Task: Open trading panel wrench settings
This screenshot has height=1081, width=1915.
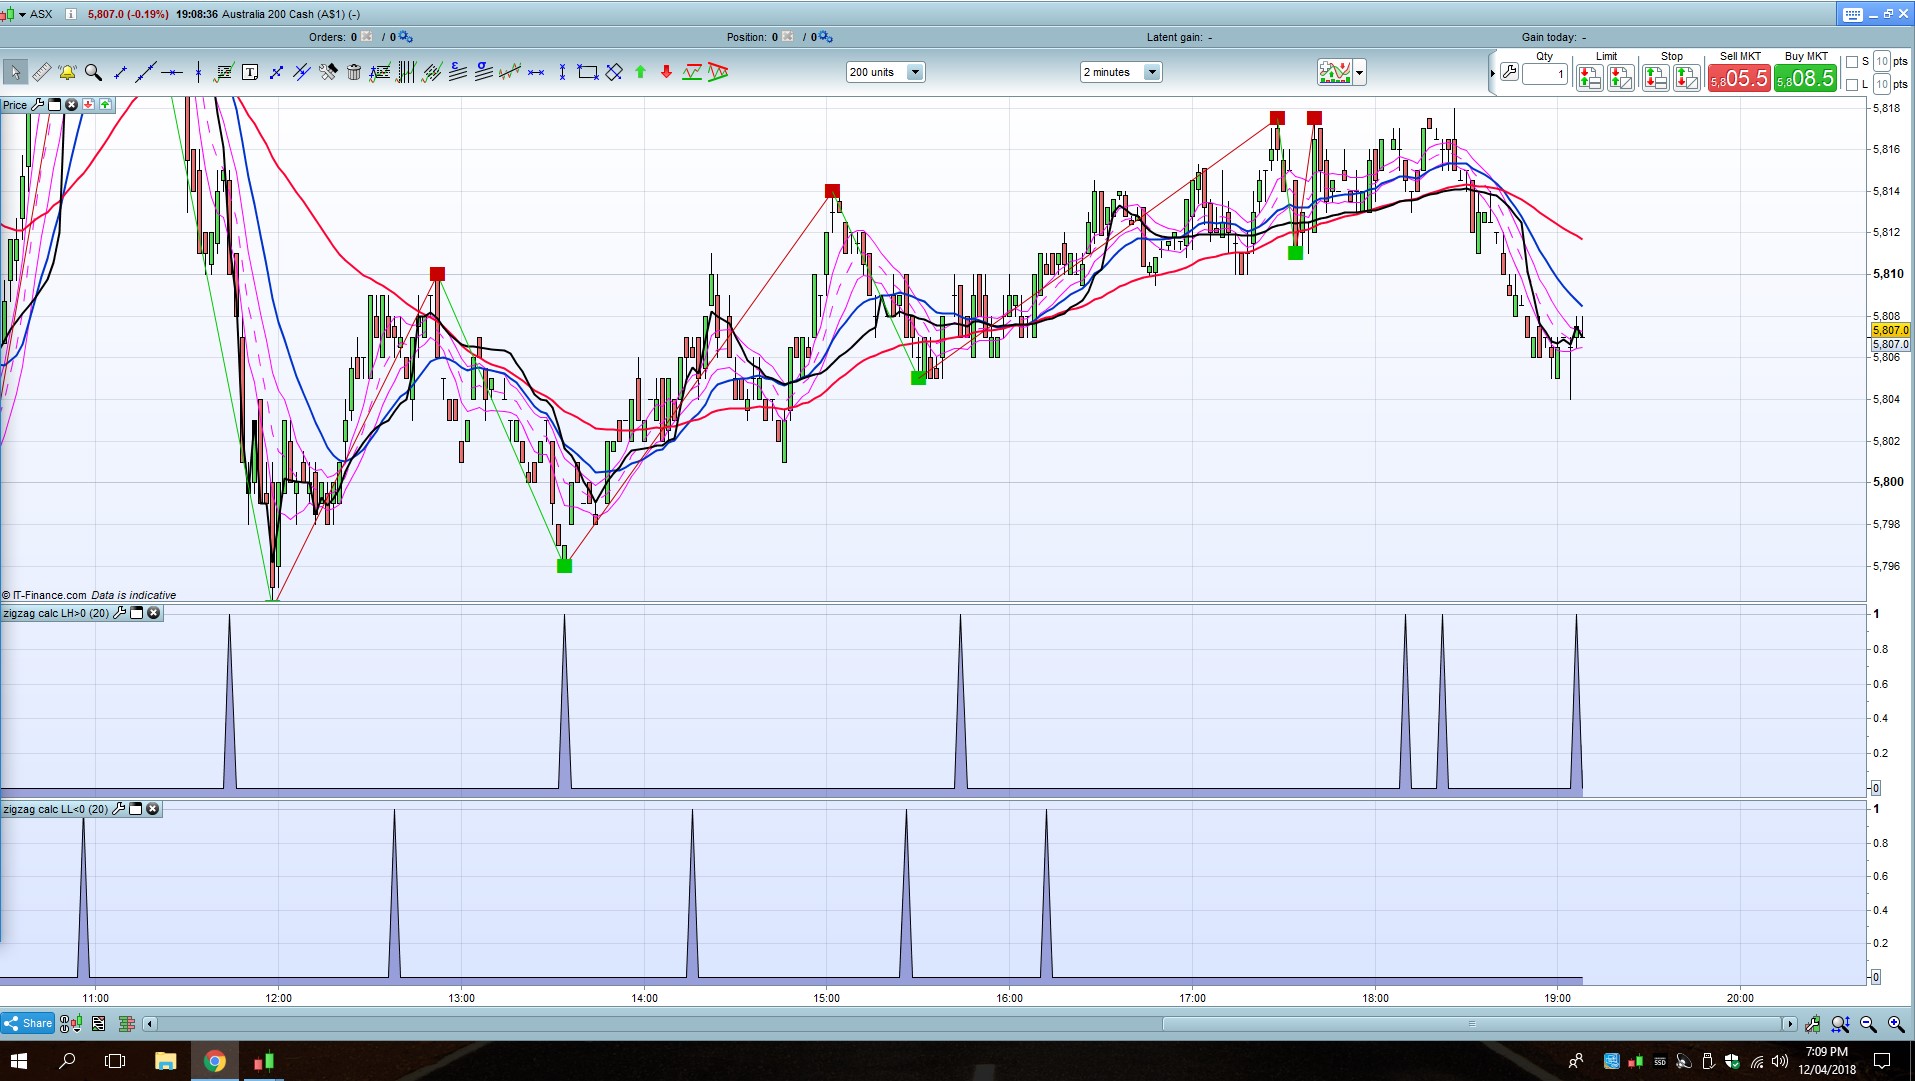Action: 1509,72
